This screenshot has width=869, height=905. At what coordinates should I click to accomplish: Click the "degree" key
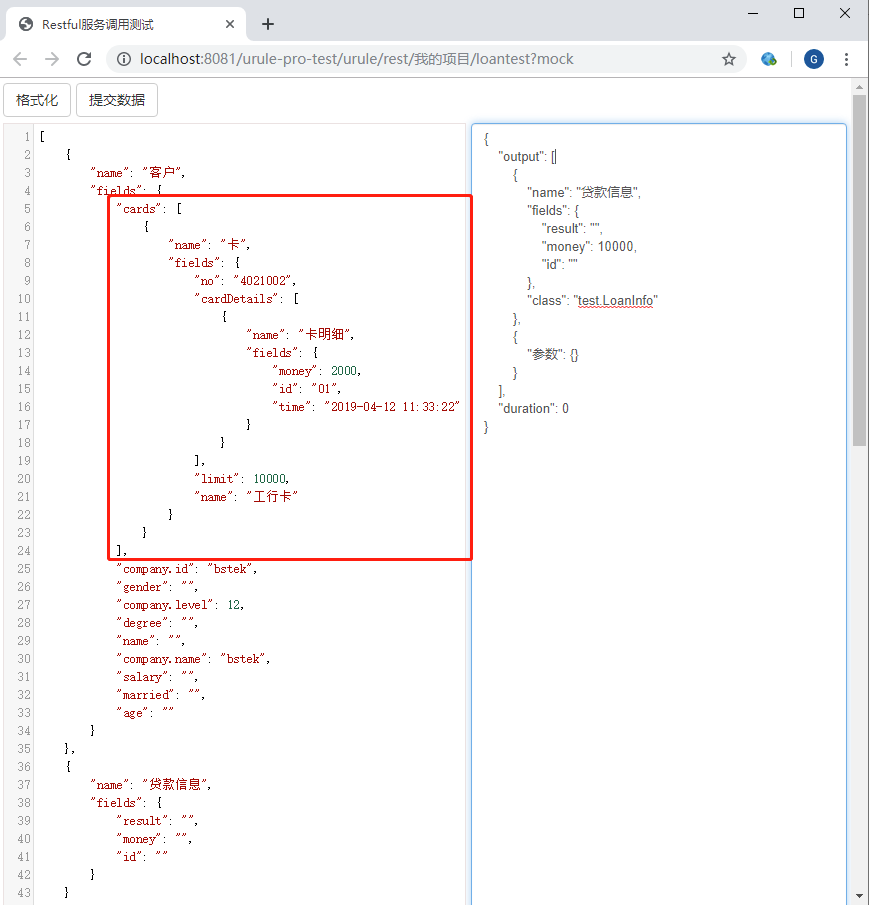pos(142,623)
